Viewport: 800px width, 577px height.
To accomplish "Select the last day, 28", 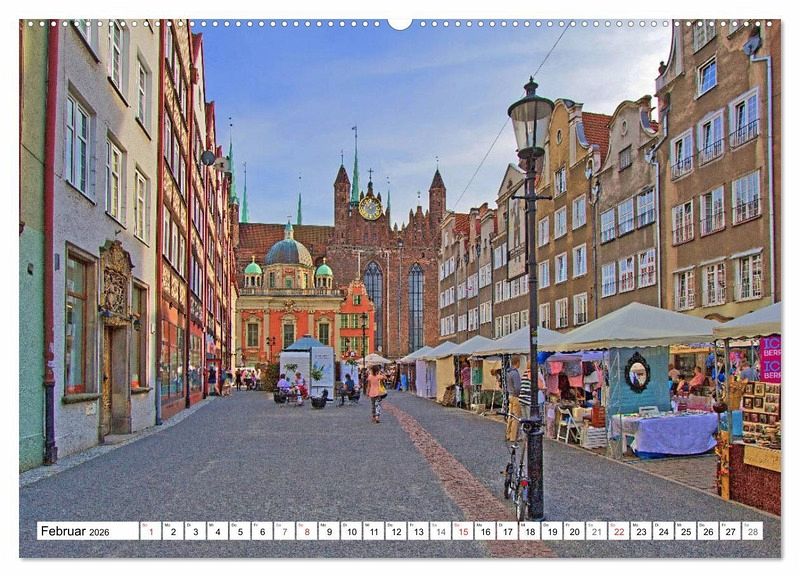I will click(751, 531).
